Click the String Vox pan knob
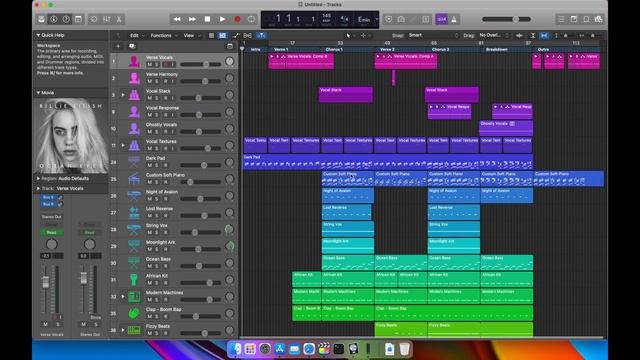This screenshot has height=360, width=640. [x=230, y=229]
